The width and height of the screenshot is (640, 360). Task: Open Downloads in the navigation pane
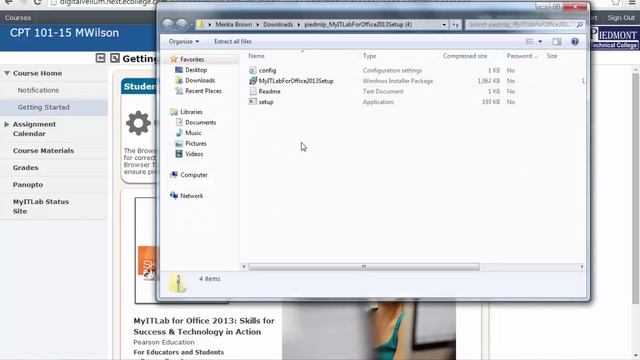pos(200,81)
